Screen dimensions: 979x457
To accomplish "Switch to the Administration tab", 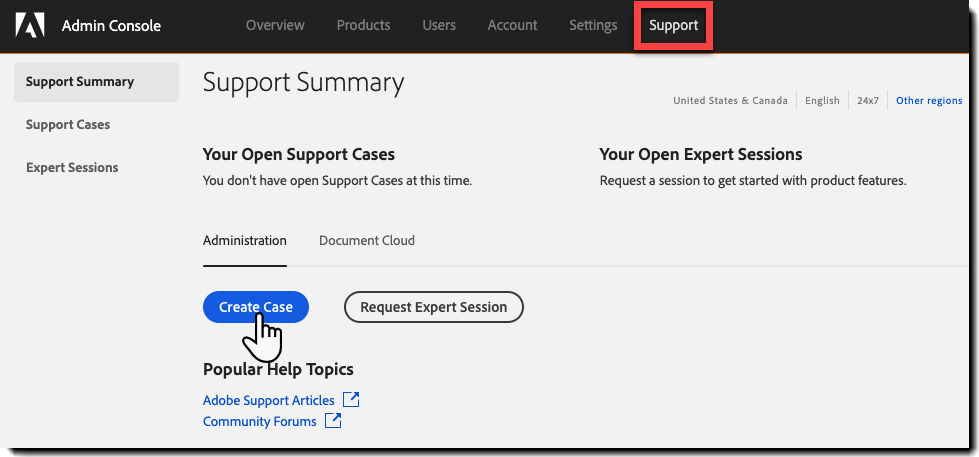I will pos(244,241).
